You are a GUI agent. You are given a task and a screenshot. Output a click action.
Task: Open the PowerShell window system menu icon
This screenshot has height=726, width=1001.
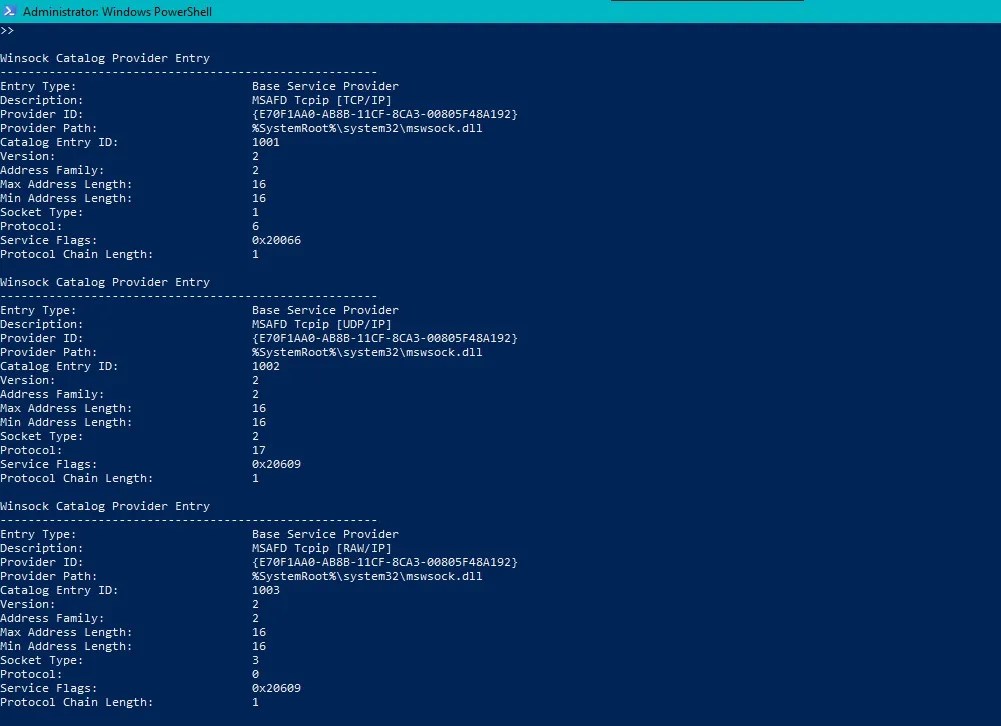pyautogui.click(x=8, y=11)
